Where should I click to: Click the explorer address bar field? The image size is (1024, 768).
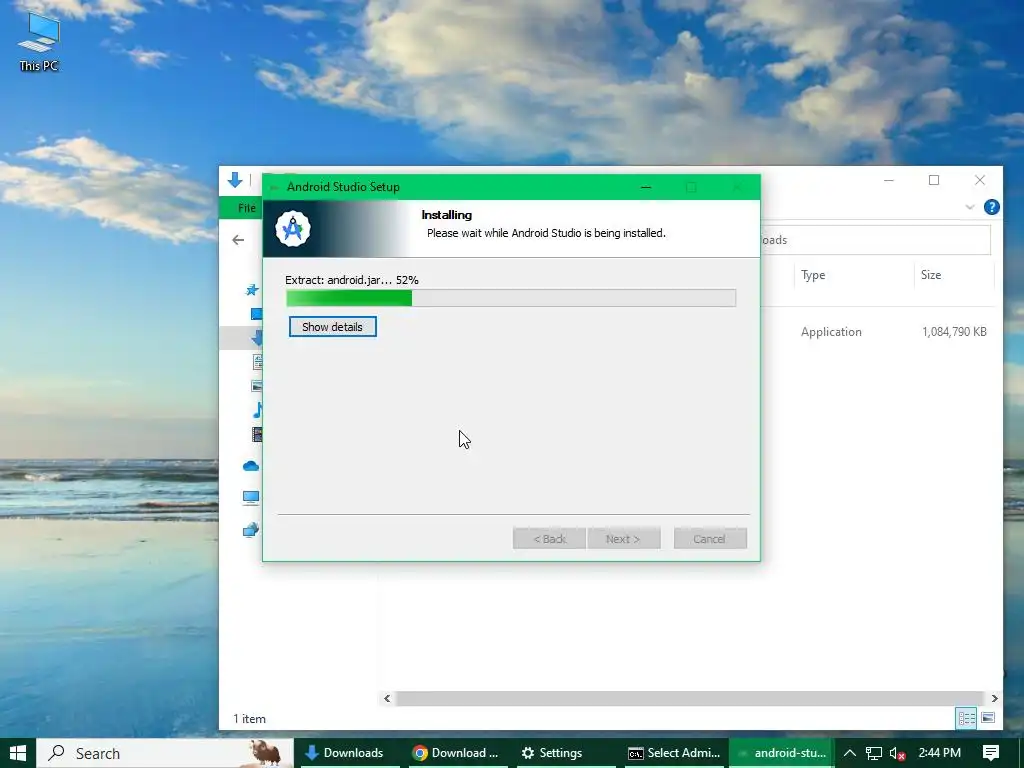pyautogui.click(x=875, y=240)
